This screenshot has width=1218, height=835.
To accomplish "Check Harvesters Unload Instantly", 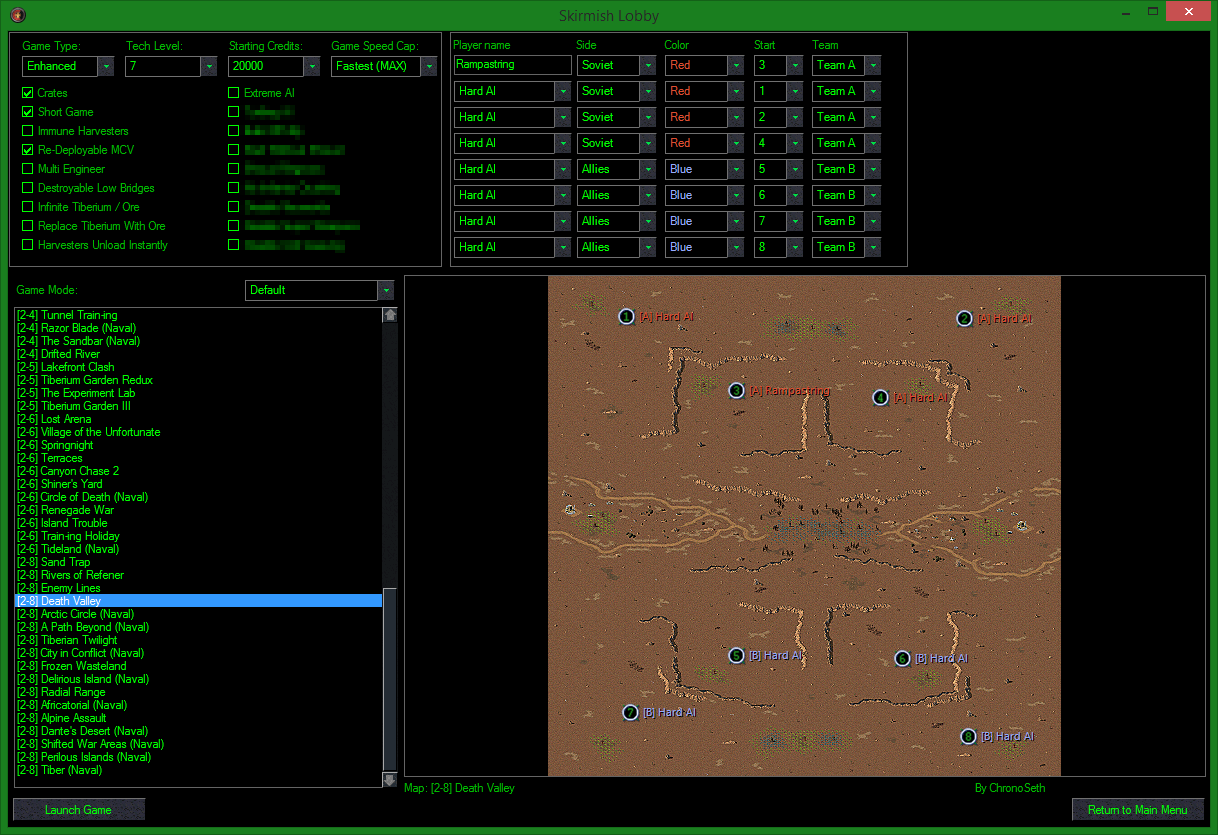I will tap(28, 245).
